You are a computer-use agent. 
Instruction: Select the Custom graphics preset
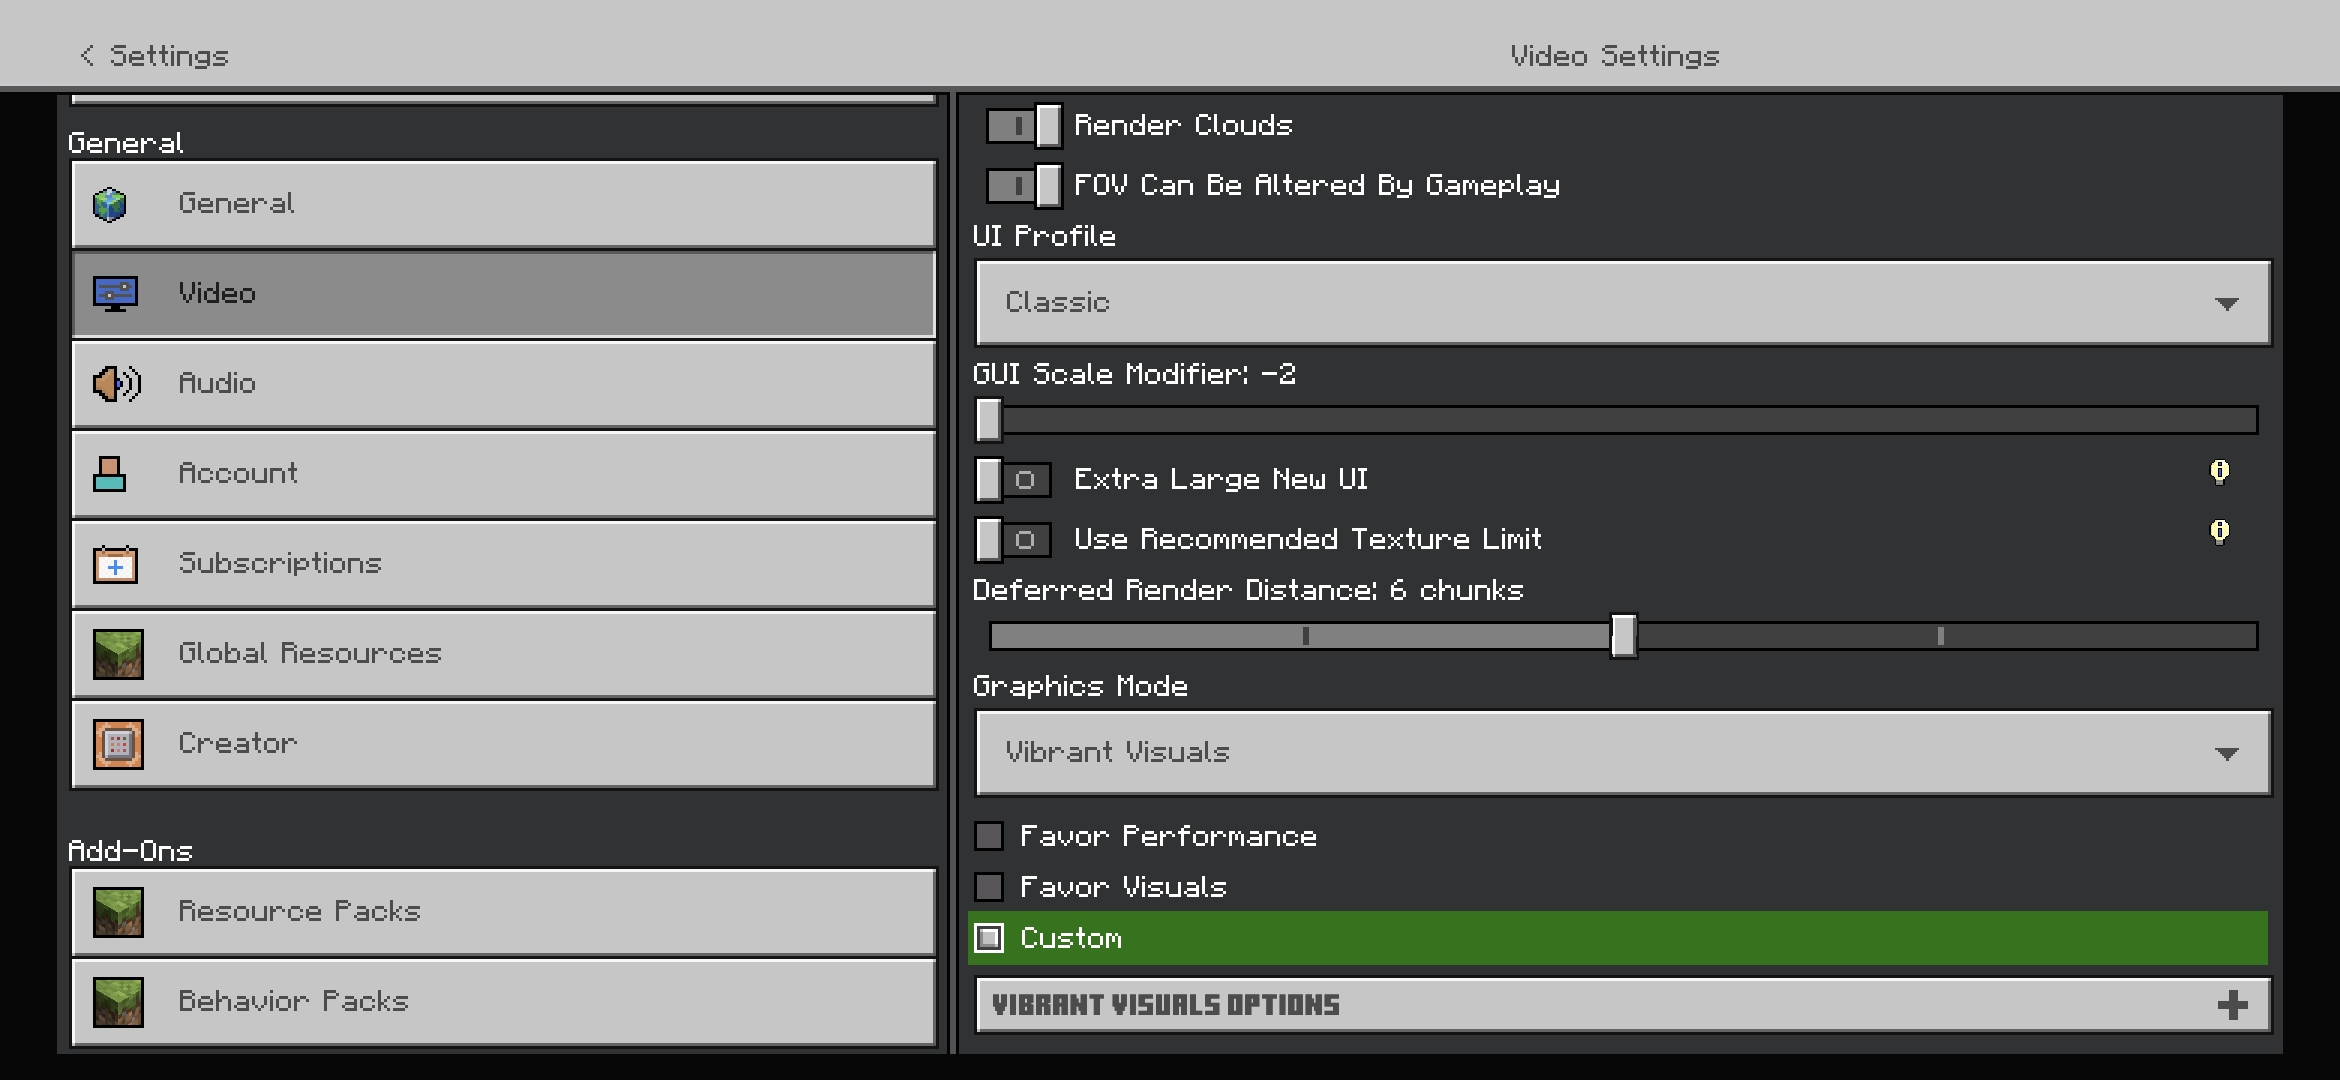tap(989, 938)
